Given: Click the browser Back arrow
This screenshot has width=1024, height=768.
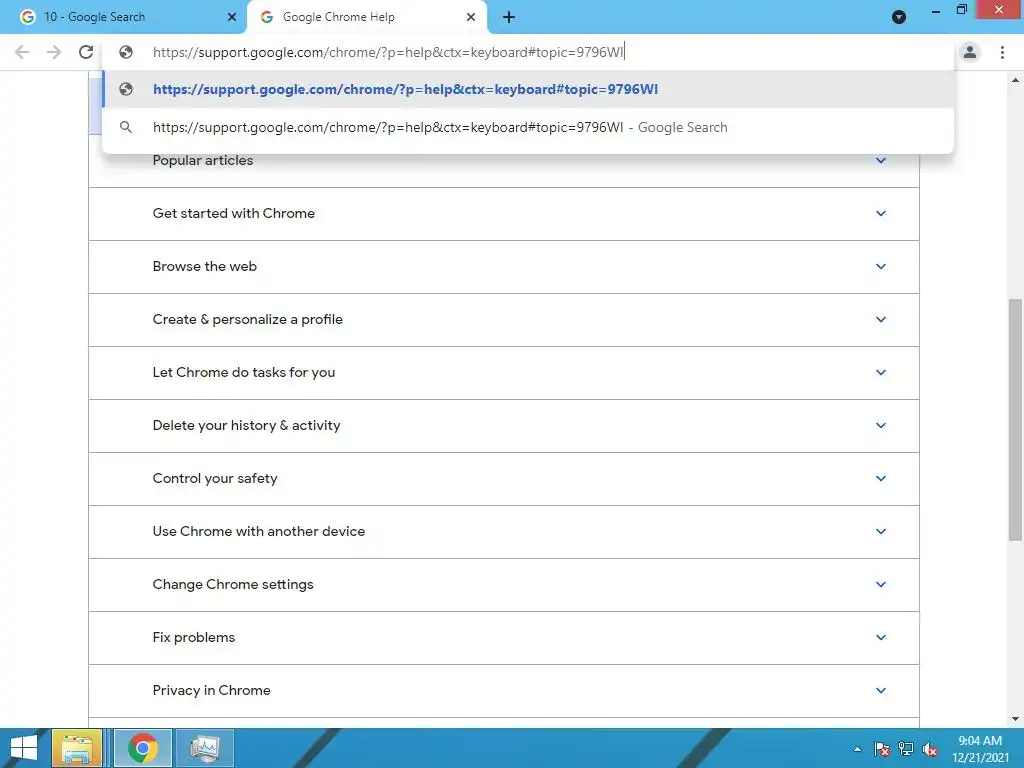Looking at the screenshot, I should coord(22,52).
